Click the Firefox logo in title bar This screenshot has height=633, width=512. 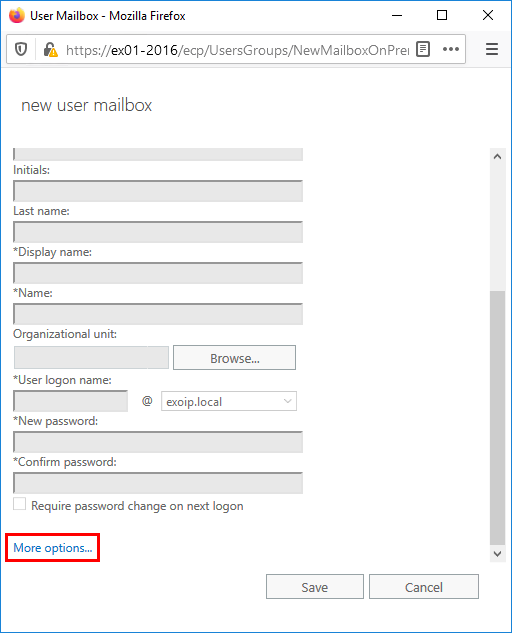click(x=17, y=16)
